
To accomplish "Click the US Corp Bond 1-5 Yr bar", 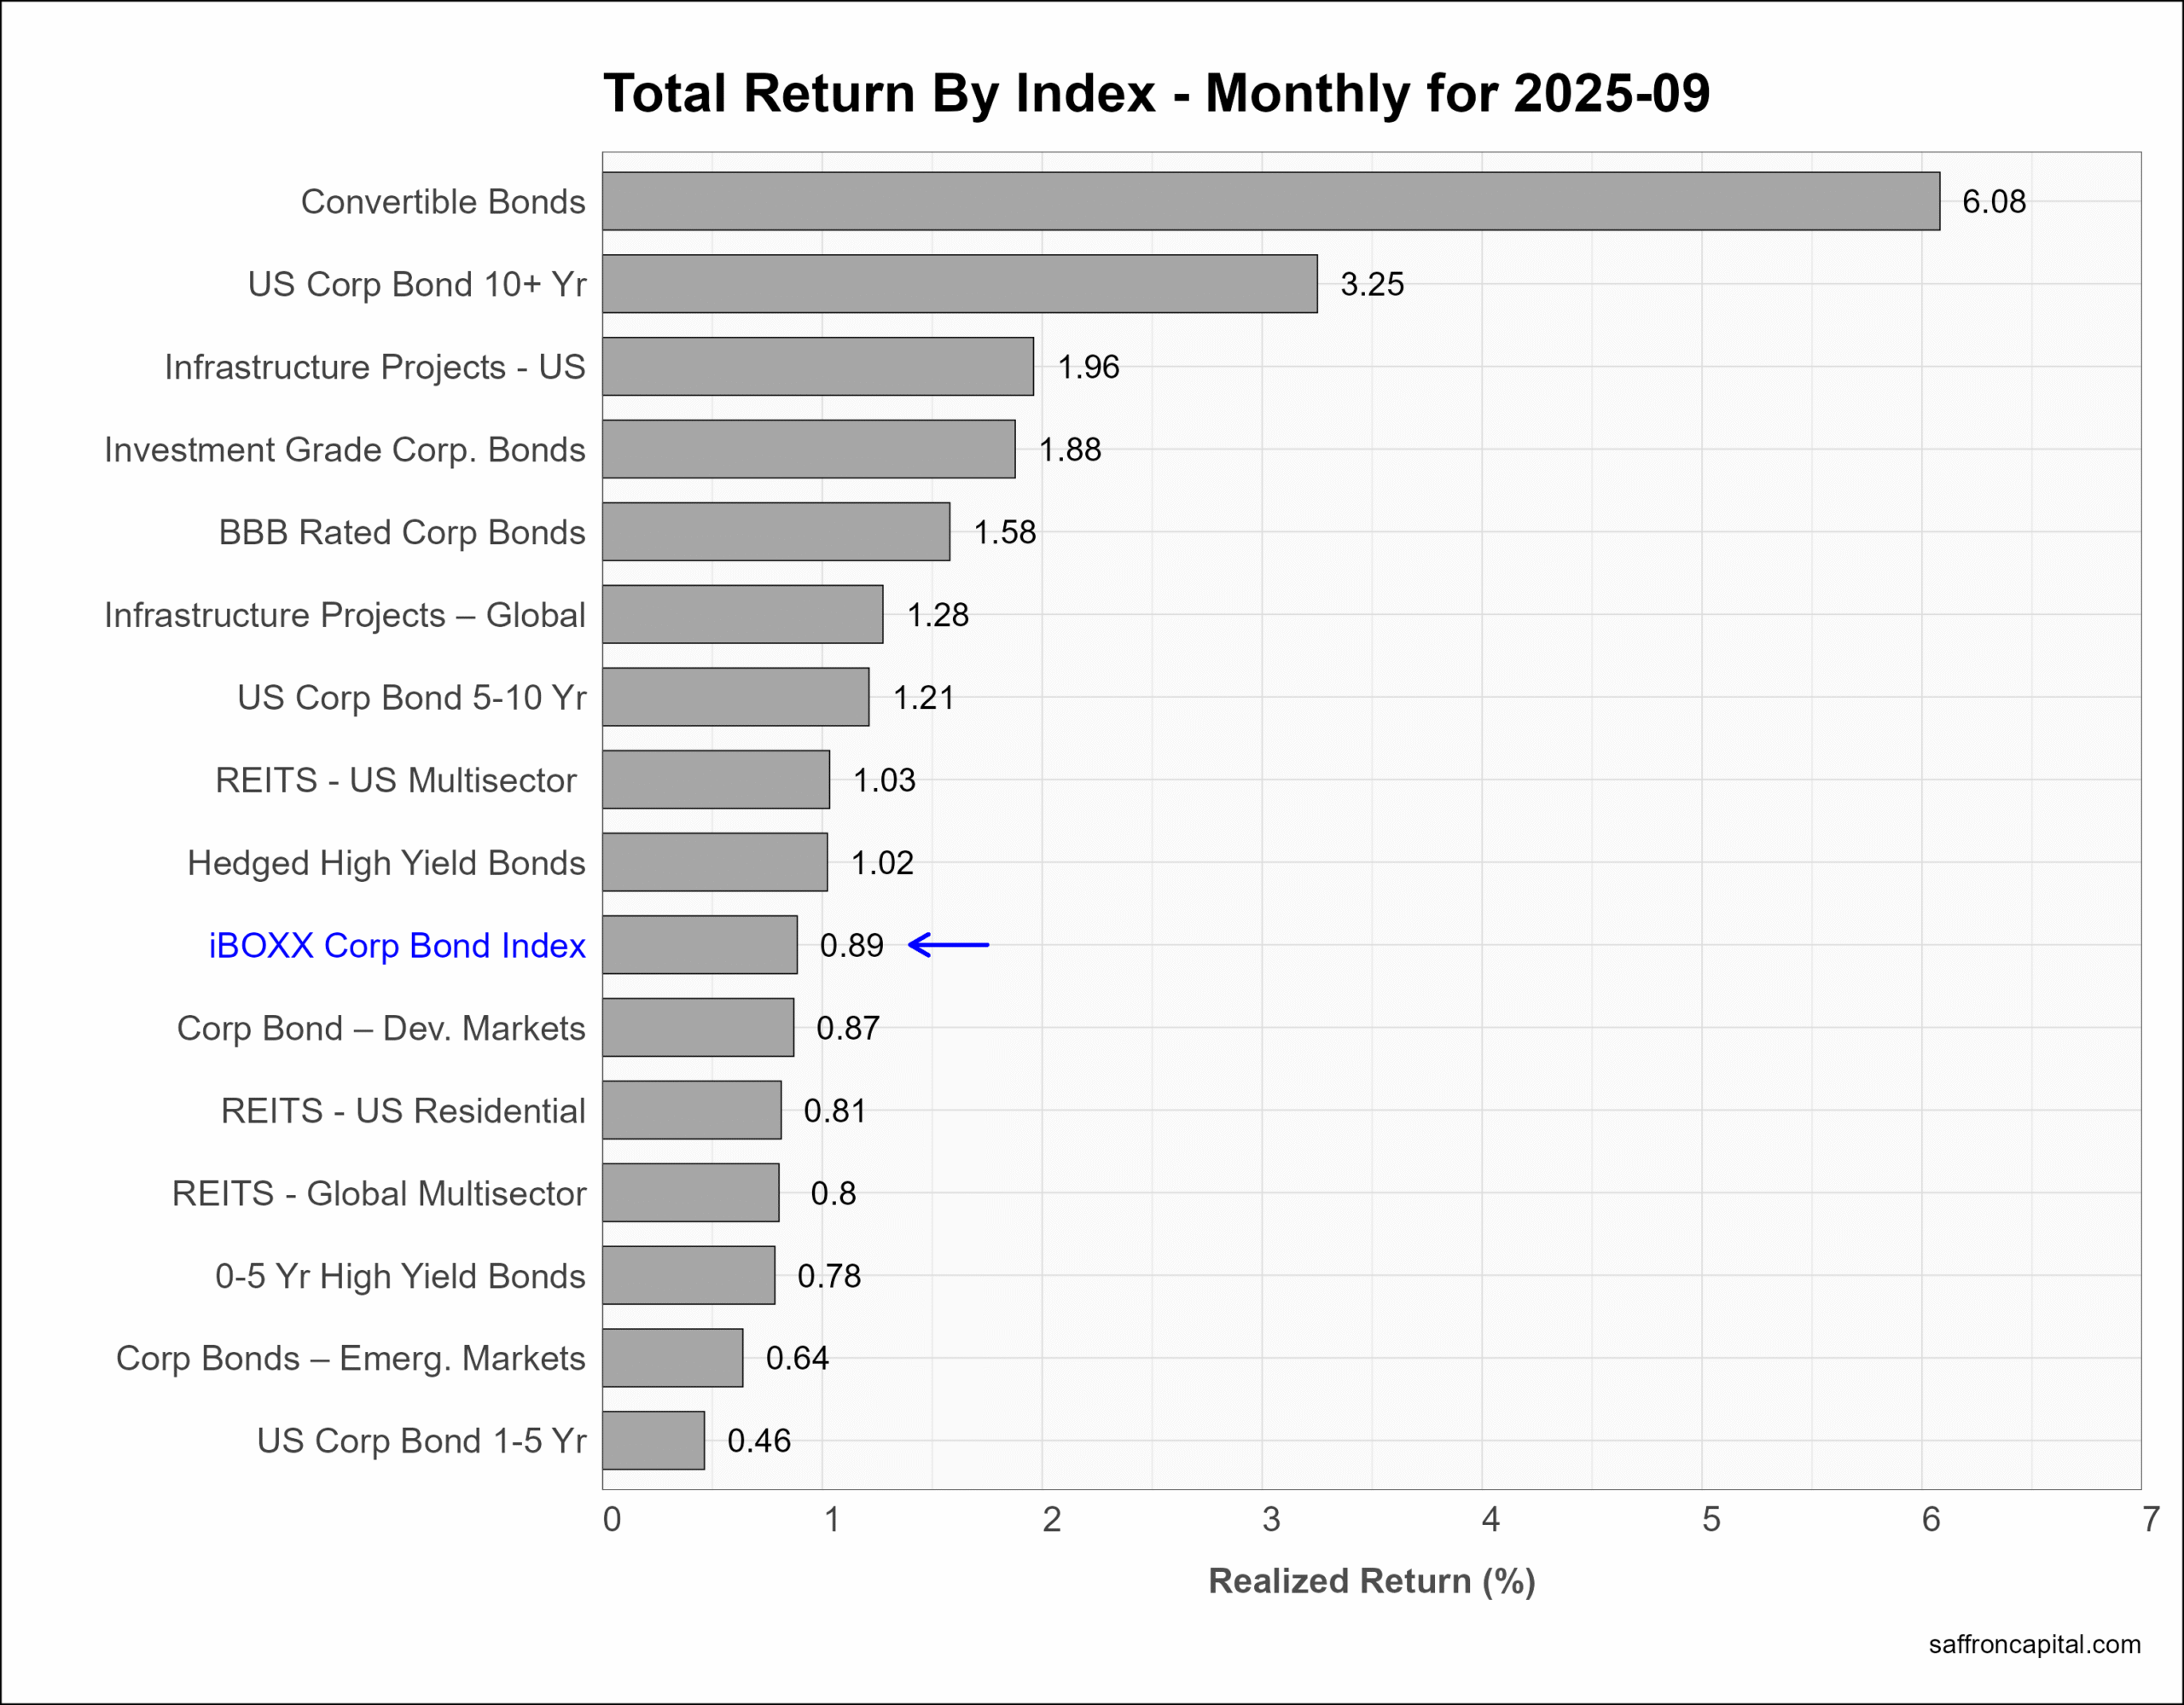I will 653,1441.
